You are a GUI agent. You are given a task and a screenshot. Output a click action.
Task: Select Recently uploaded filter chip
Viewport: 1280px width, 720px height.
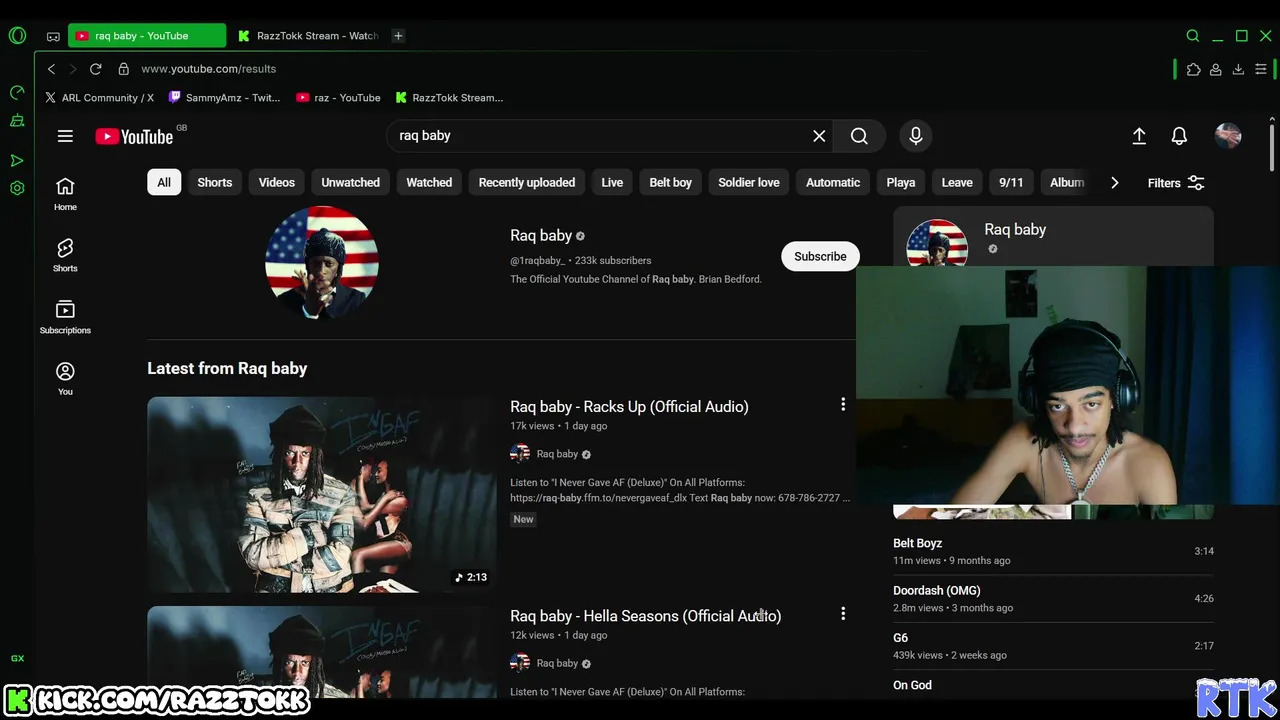point(527,182)
